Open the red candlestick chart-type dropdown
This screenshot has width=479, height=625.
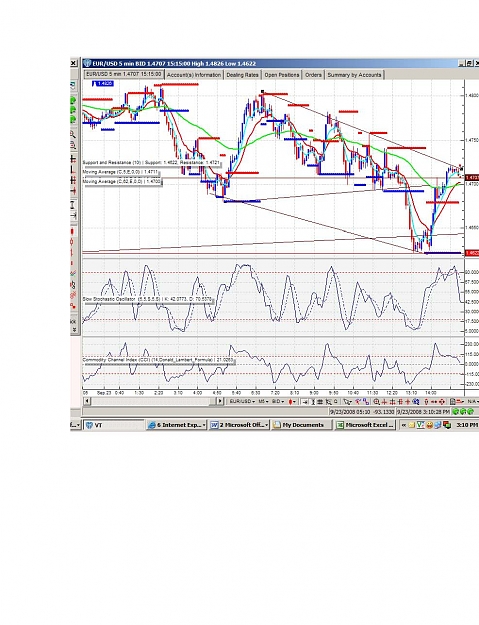click(x=293, y=401)
